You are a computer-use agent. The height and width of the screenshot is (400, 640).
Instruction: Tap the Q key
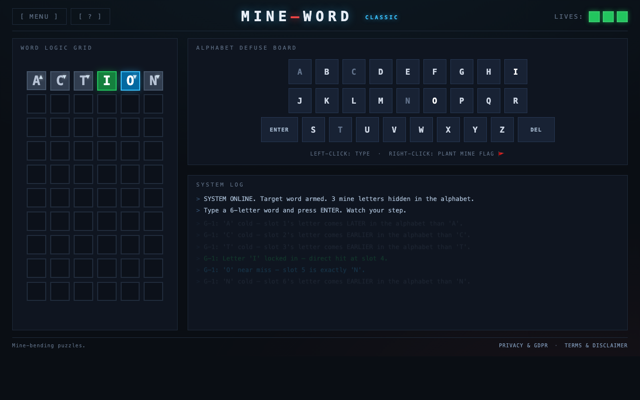click(489, 100)
